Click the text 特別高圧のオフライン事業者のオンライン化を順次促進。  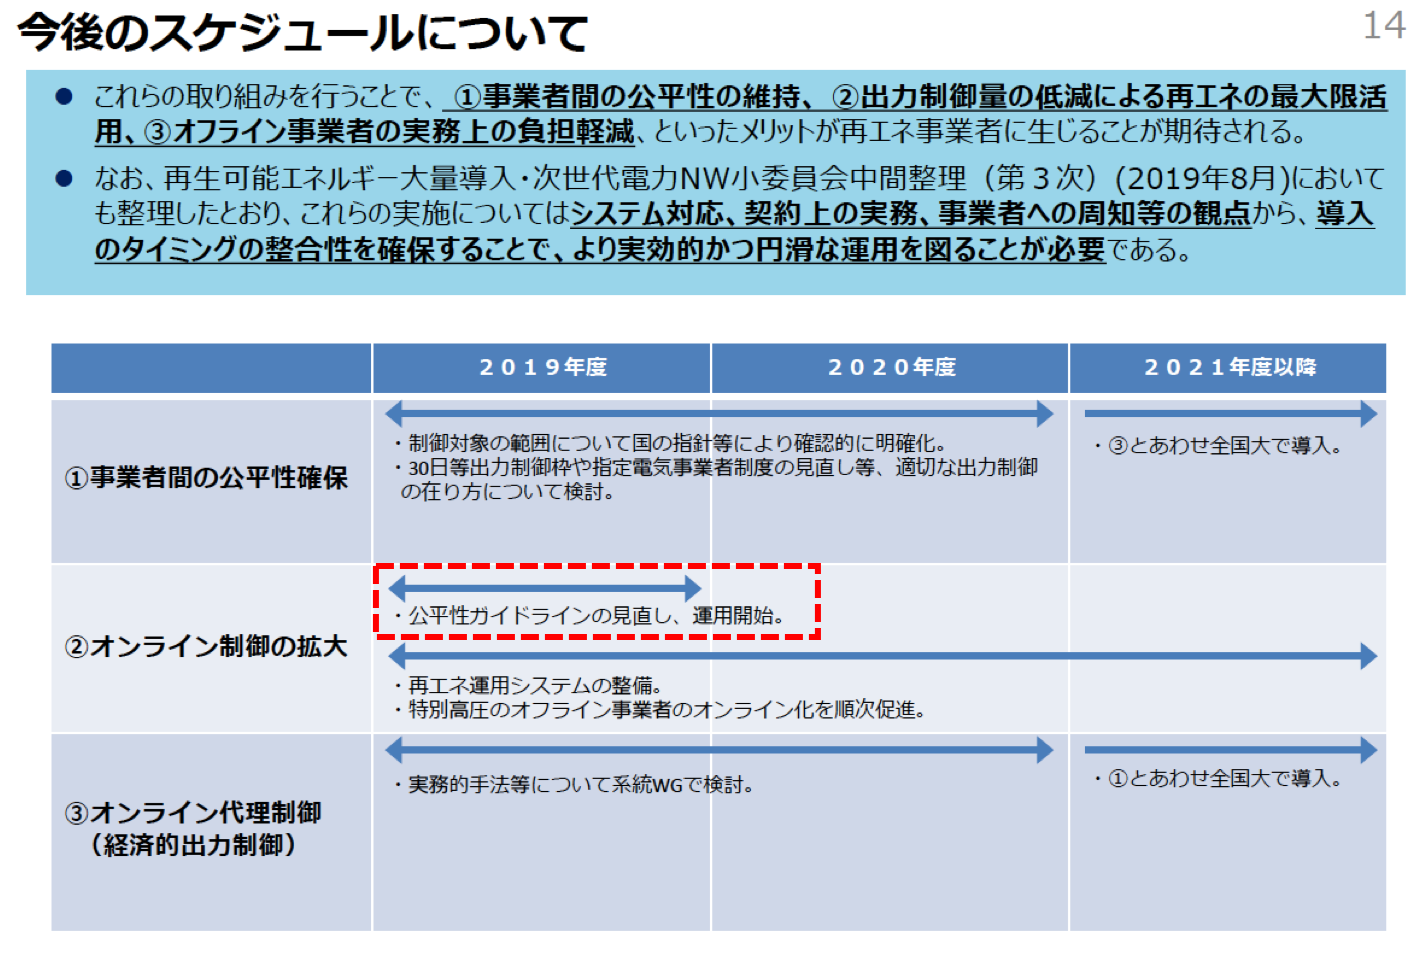[x=666, y=710]
